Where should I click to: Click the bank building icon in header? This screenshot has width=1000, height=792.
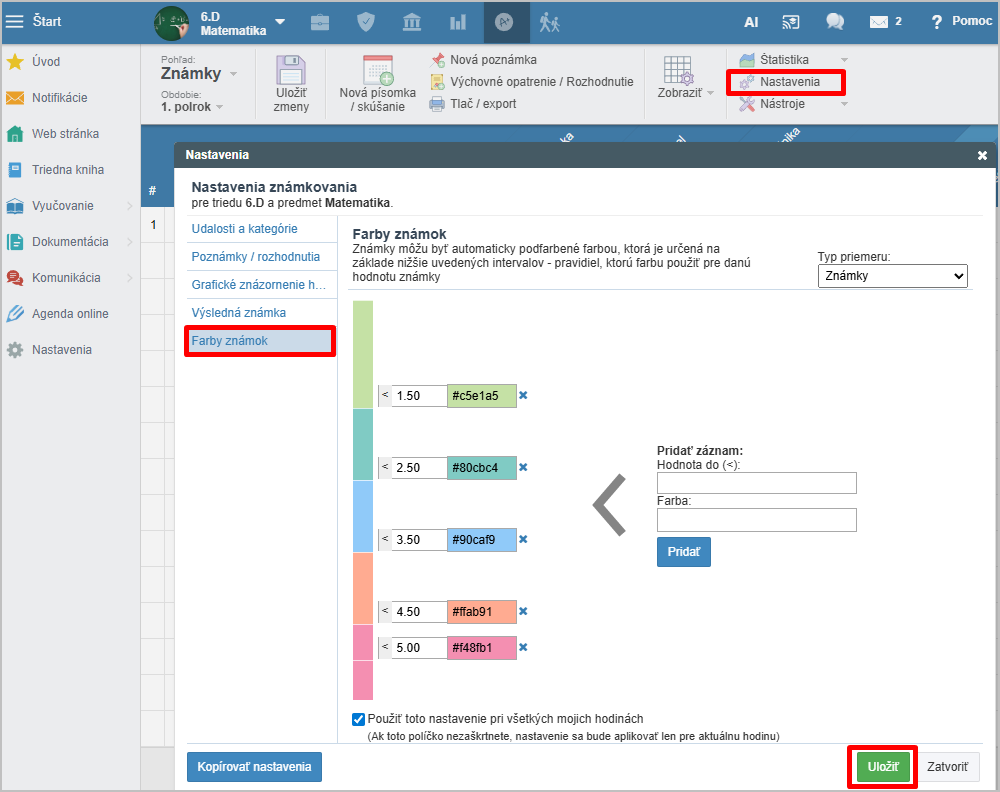[412, 22]
